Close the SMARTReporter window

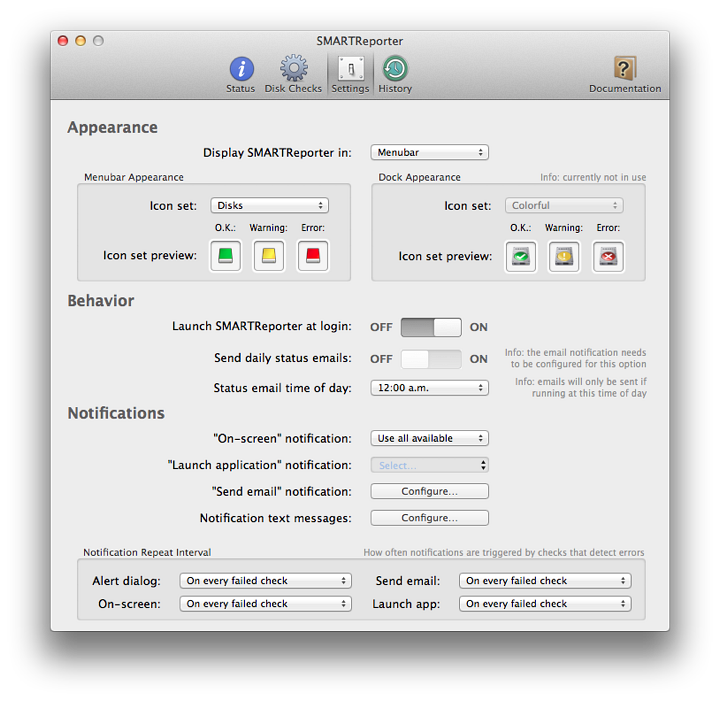(x=63, y=41)
